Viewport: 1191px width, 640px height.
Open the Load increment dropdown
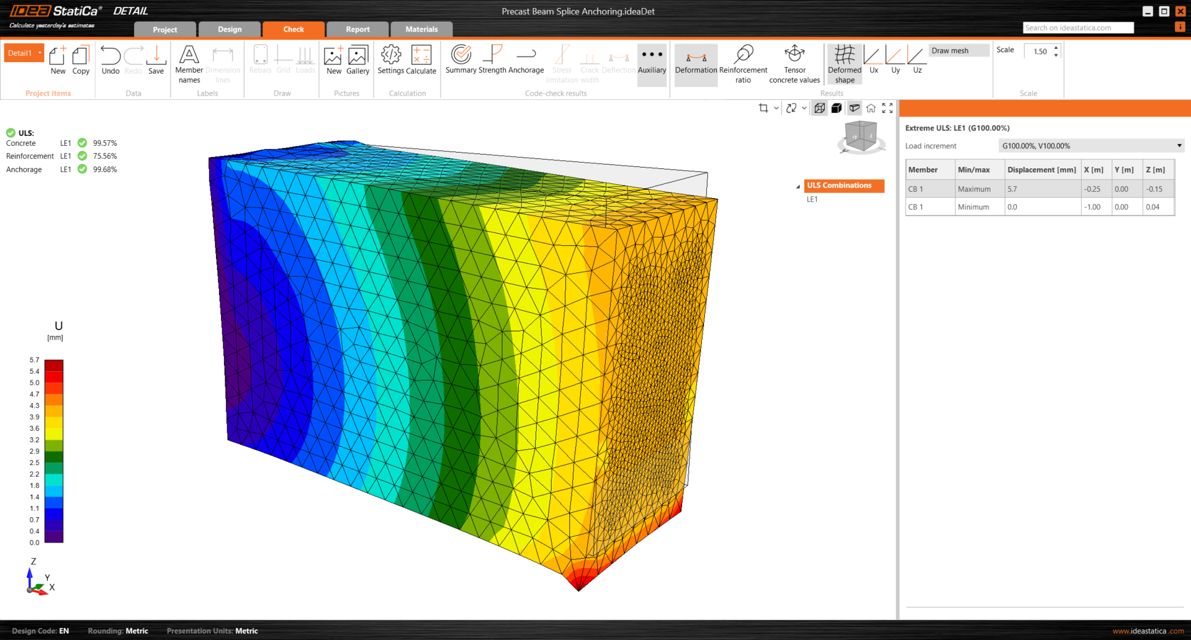click(1092, 146)
